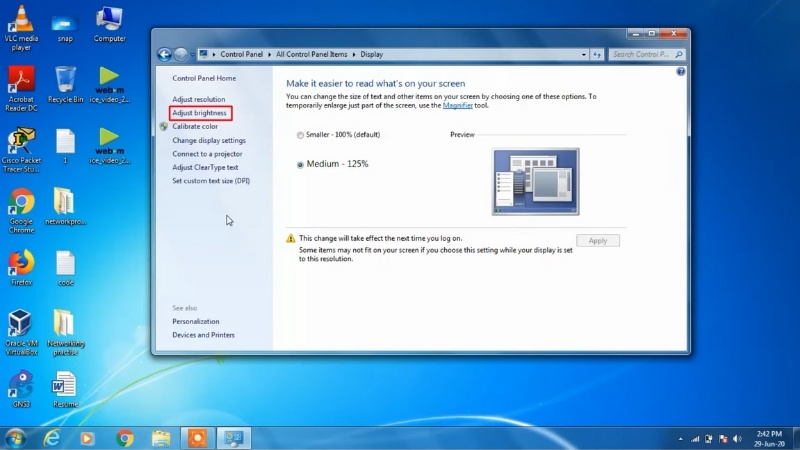Viewport: 800px width, 450px height.
Task: Open the upper ice_video webm file
Action: (110, 85)
